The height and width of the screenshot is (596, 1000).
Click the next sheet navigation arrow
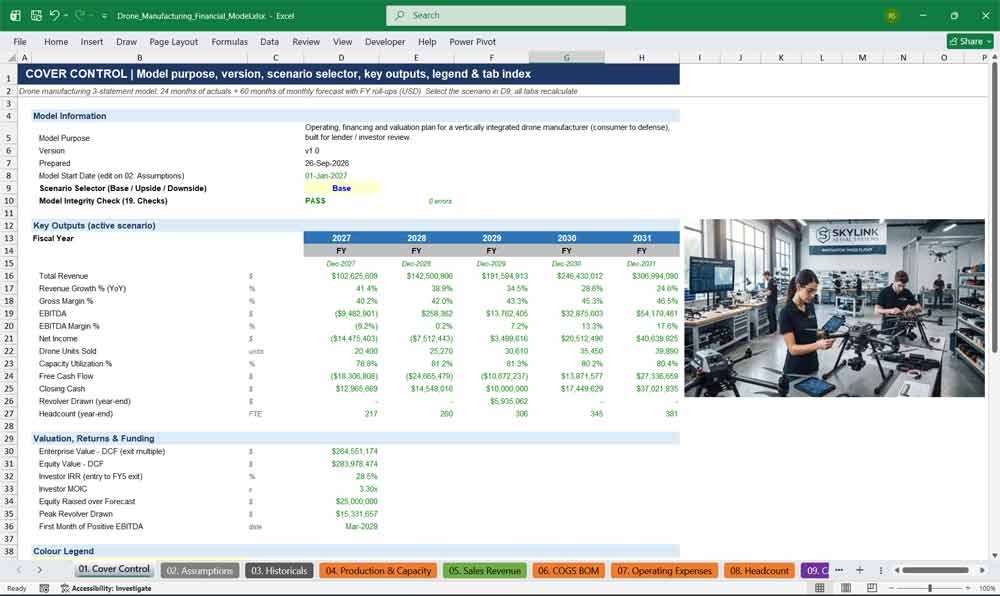coord(40,570)
